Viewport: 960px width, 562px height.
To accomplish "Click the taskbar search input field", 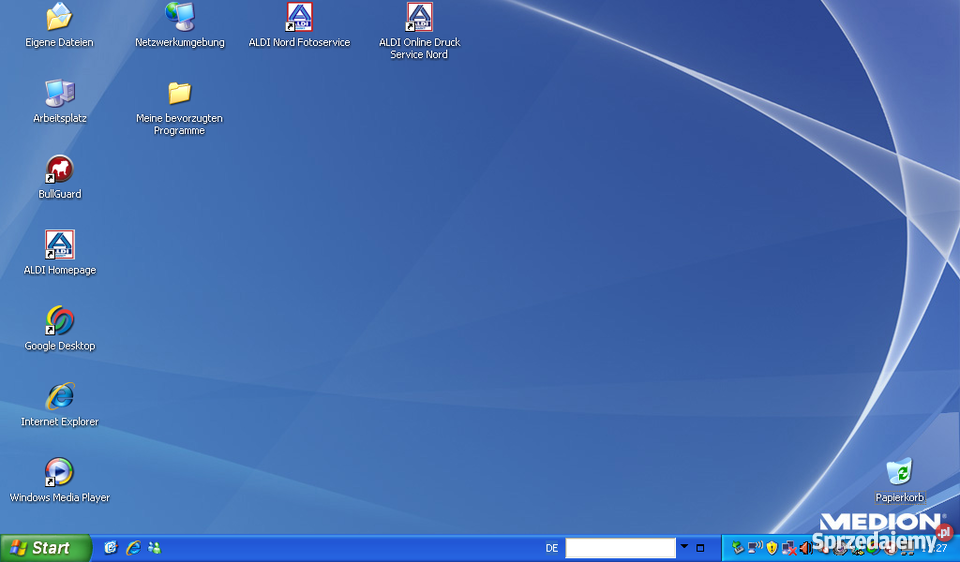I will 620,548.
